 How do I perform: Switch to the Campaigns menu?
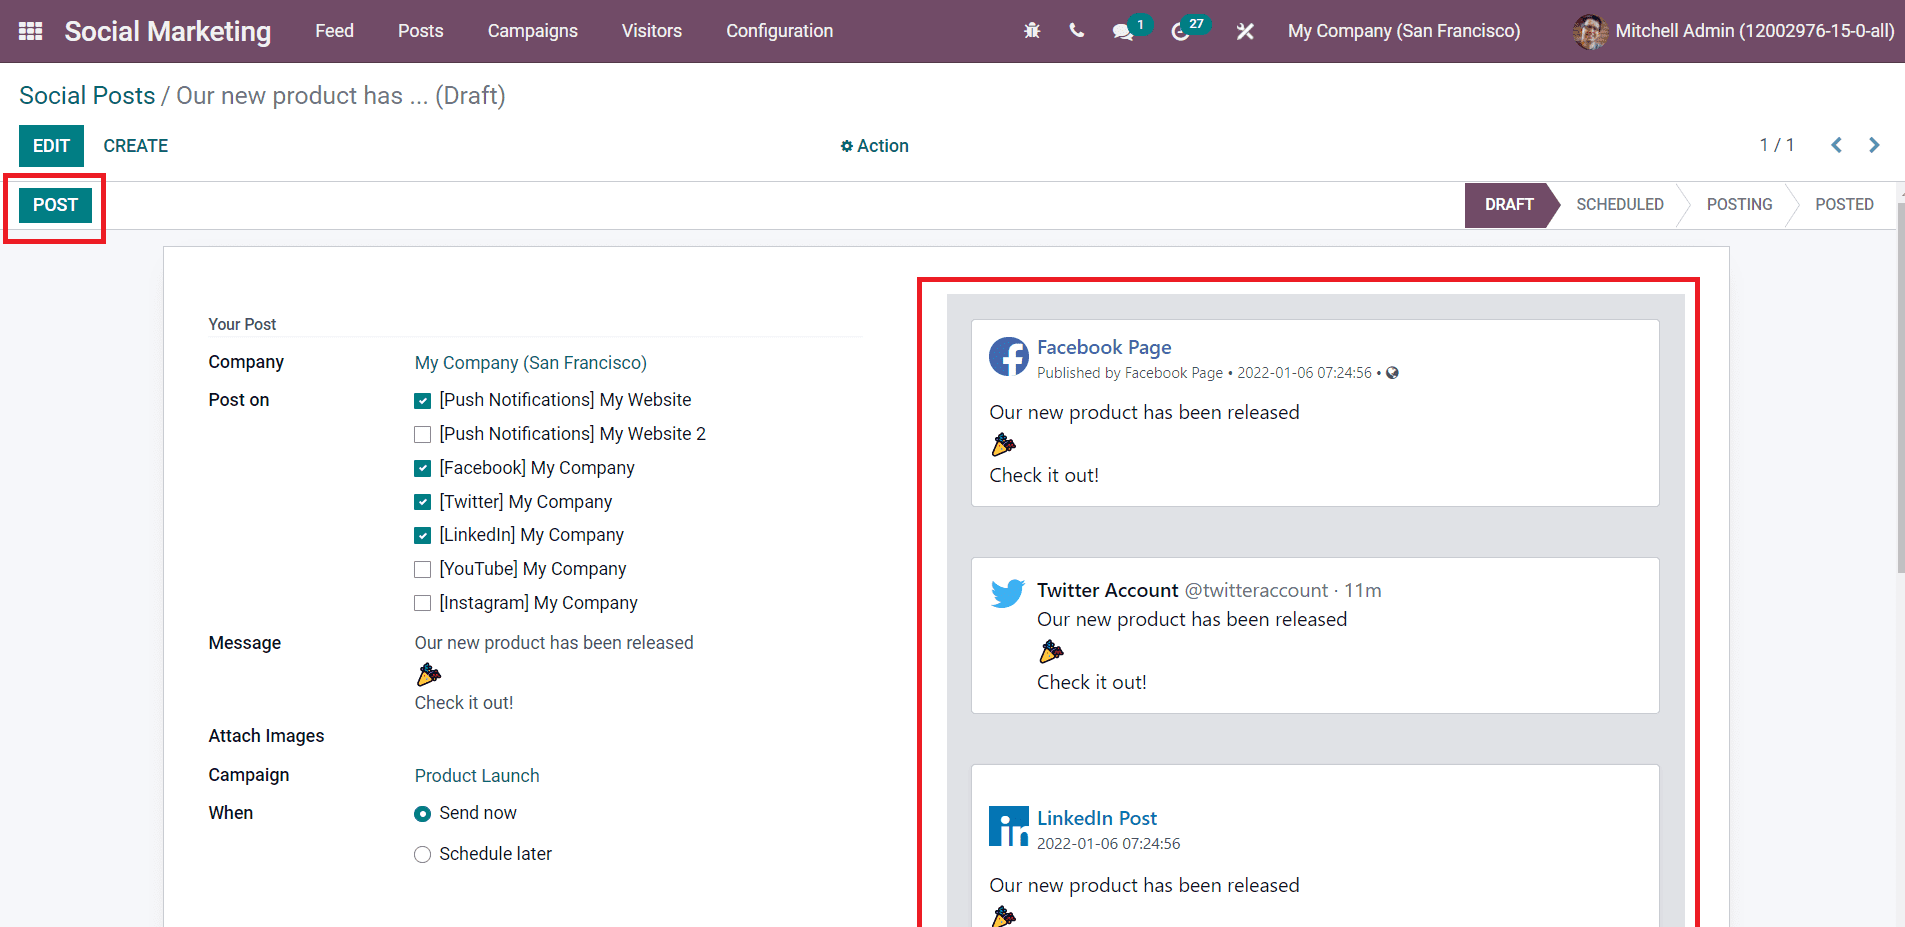(532, 31)
